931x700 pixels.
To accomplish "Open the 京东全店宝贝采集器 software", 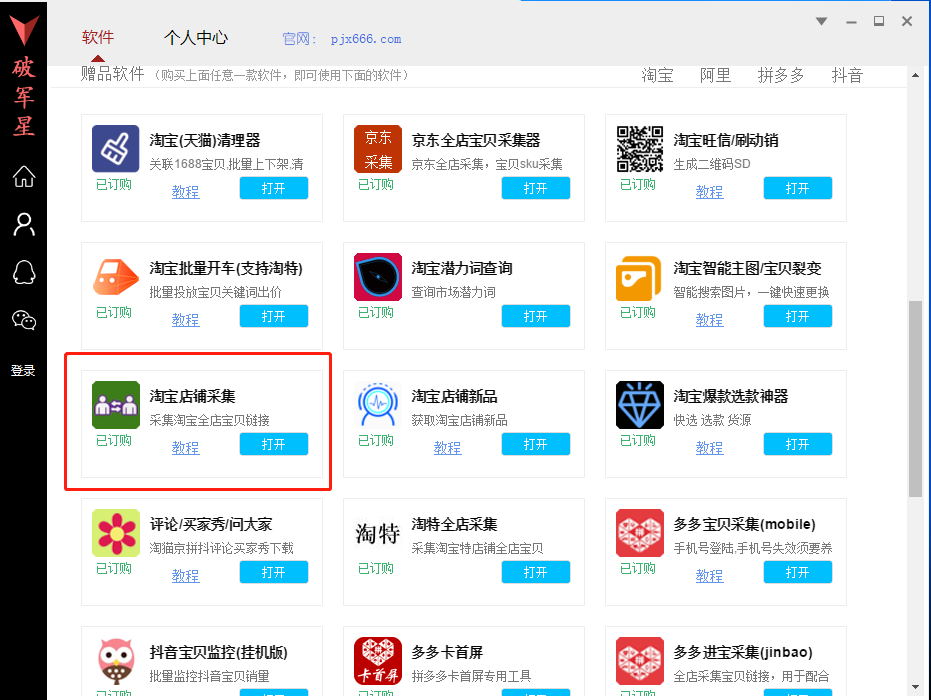I will point(536,188).
